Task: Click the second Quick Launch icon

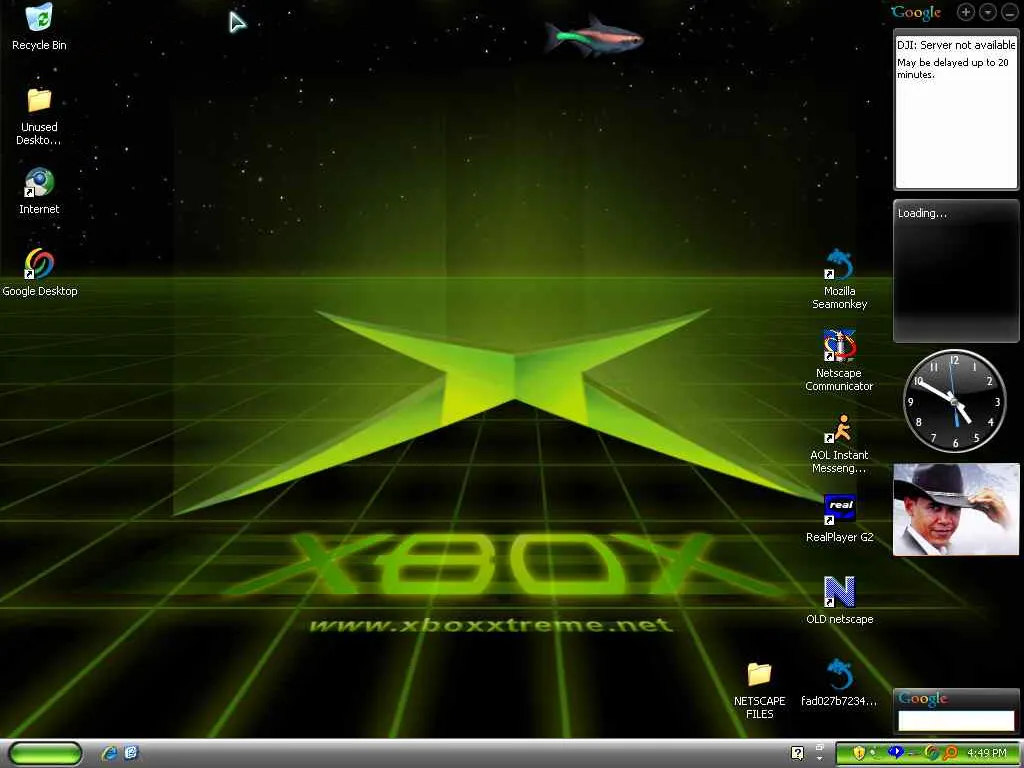Action: tap(131, 753)
